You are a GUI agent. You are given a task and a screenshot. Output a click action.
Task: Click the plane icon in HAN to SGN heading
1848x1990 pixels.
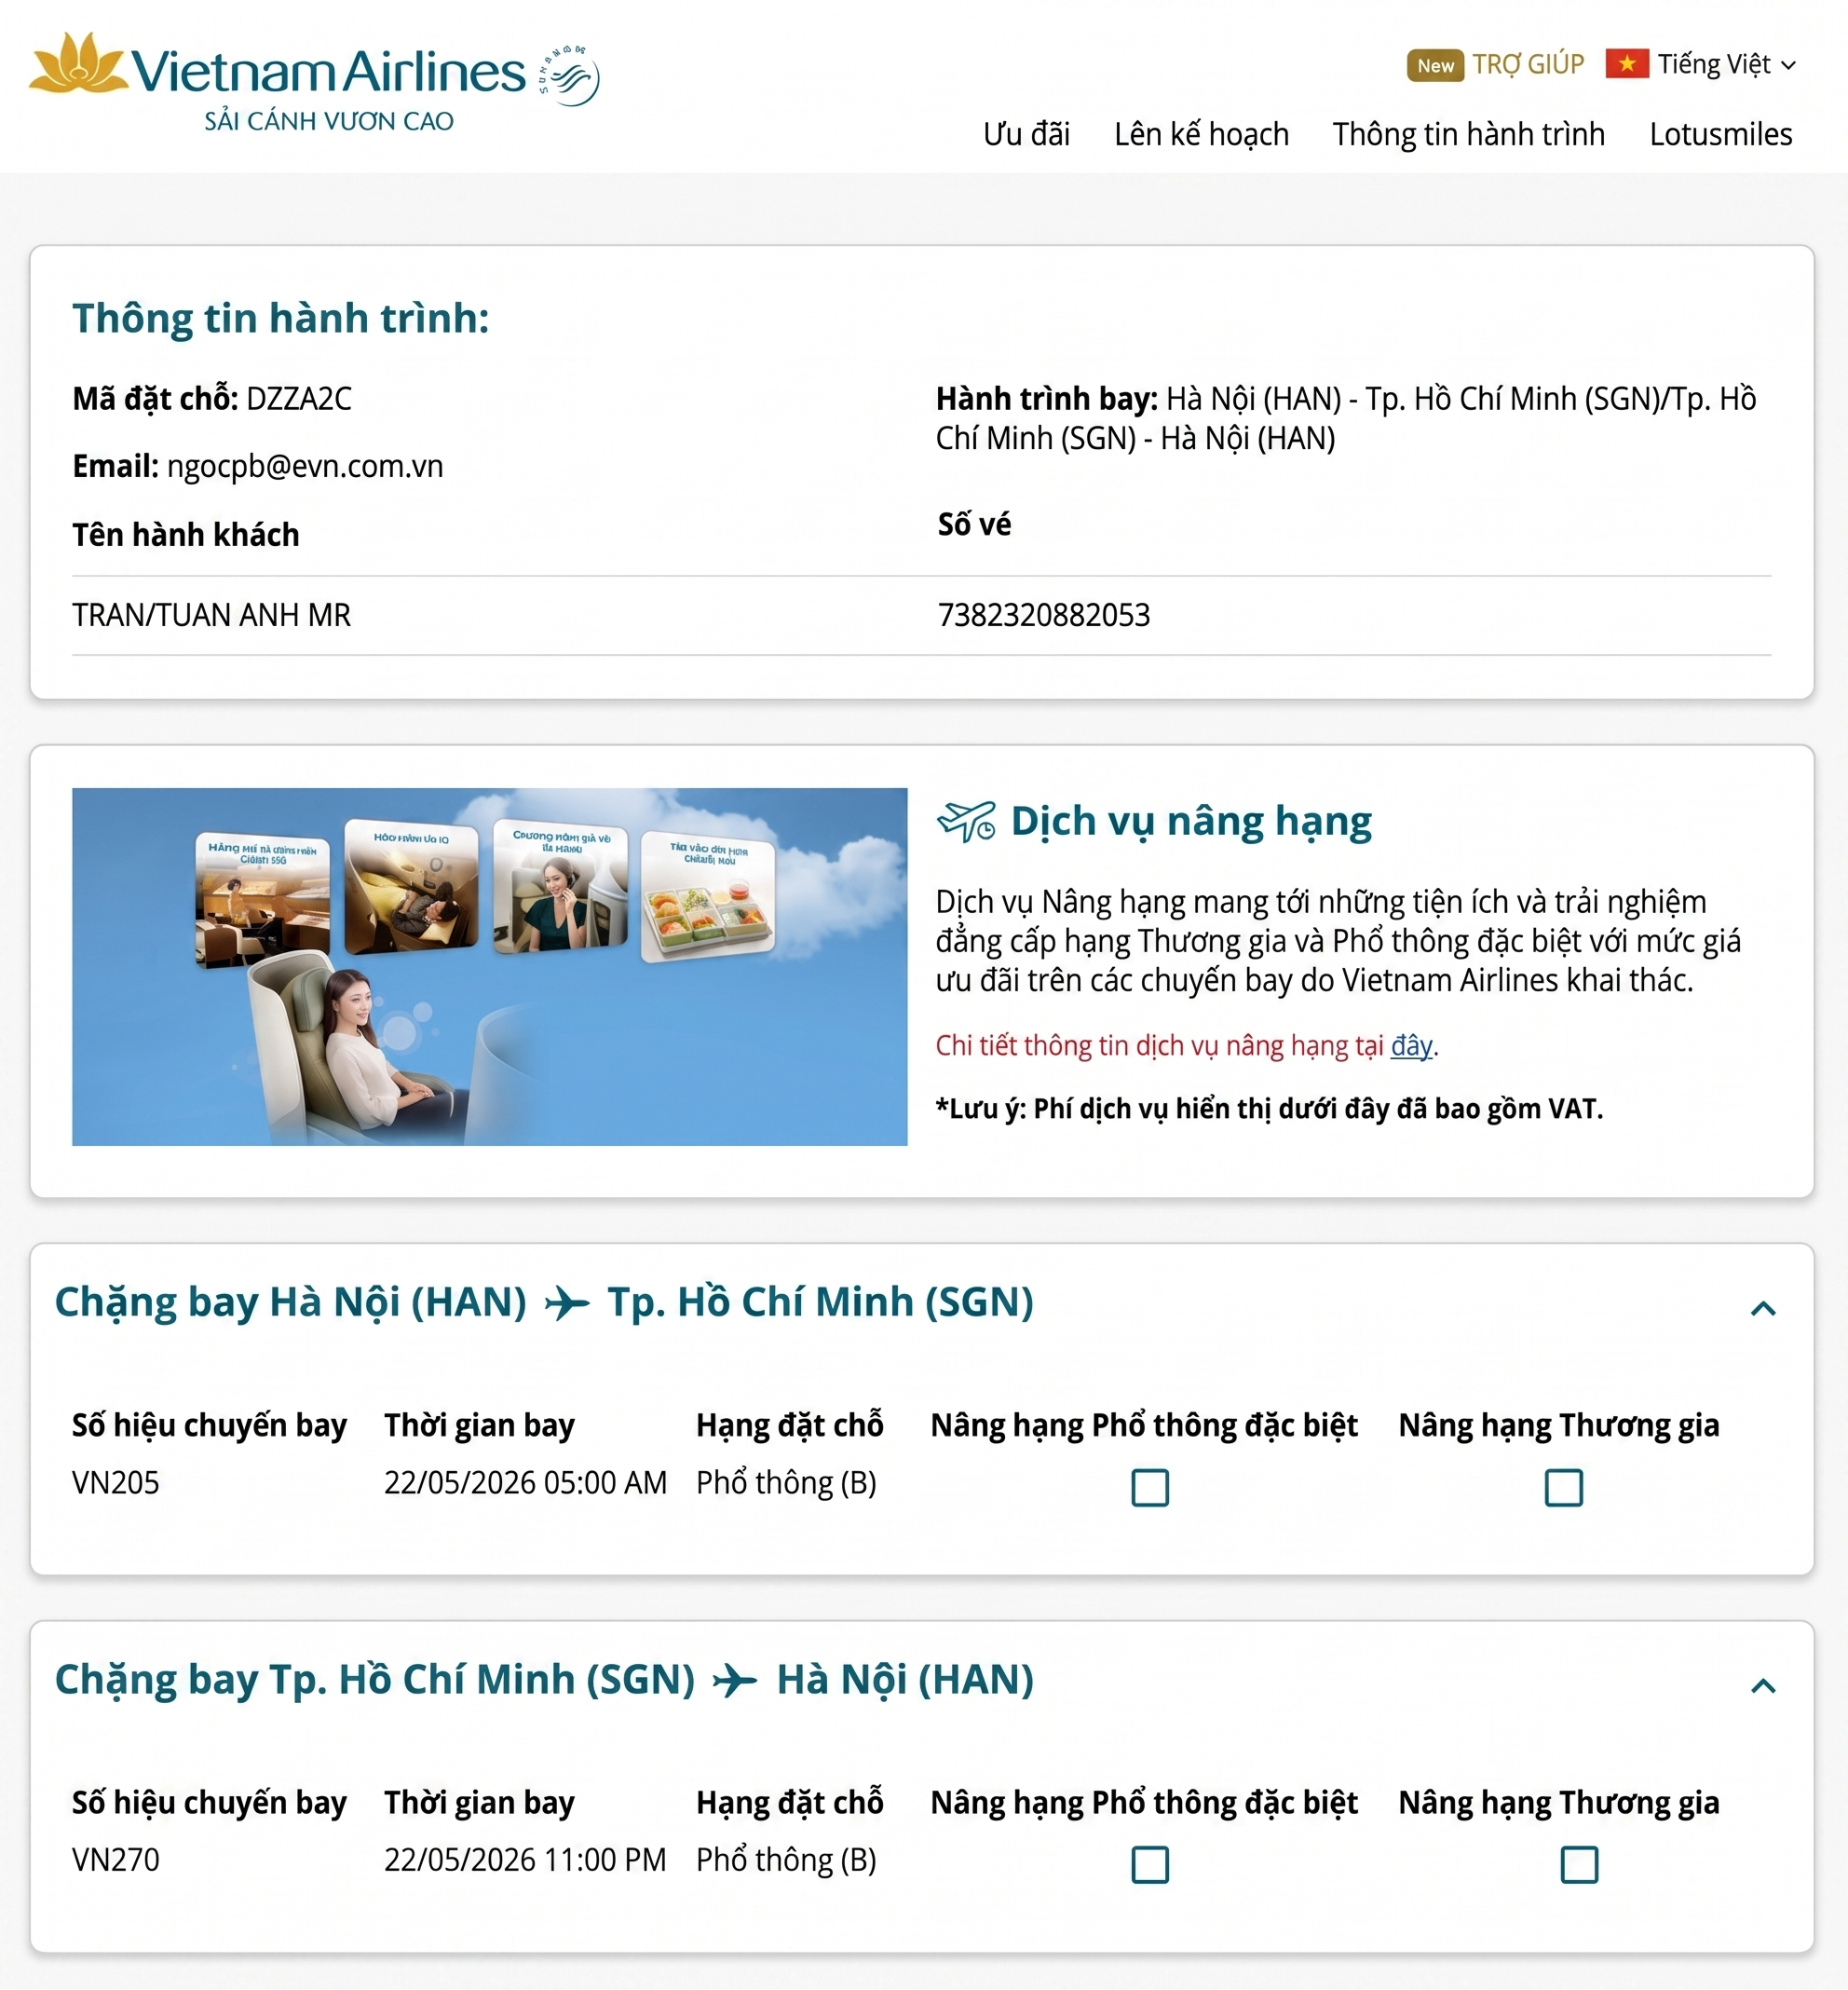(567, 1303)
